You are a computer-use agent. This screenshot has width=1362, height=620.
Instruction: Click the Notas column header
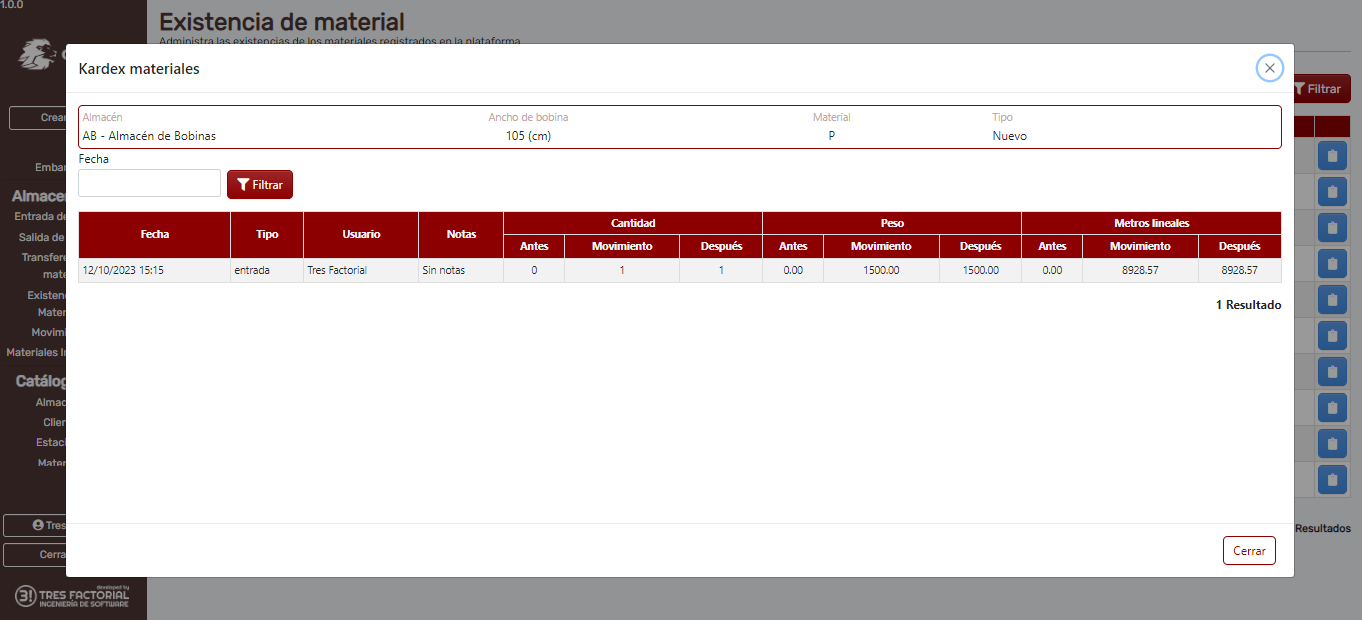pos(461,234)
